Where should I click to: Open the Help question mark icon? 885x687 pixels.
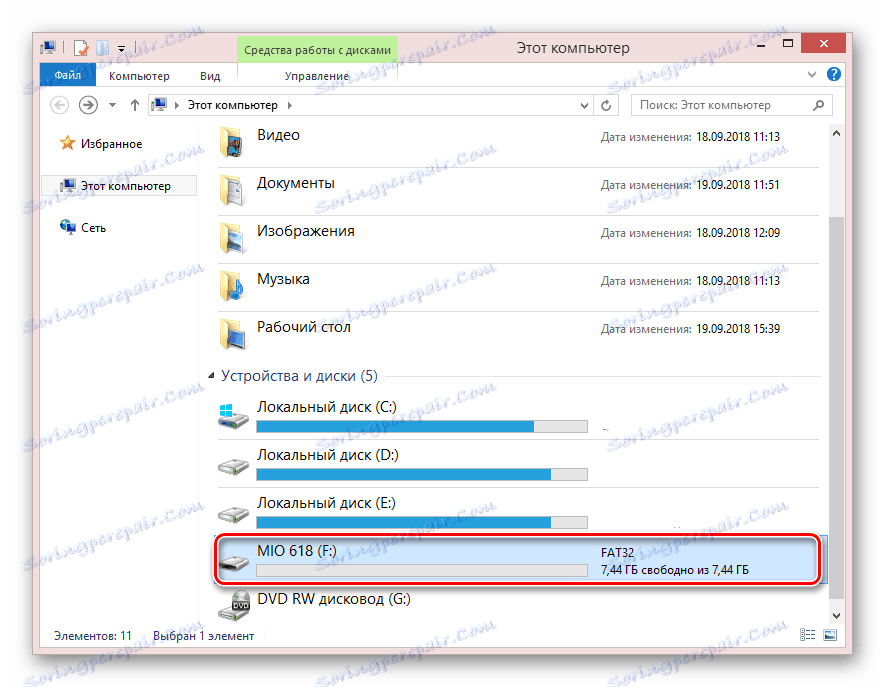tap(834, 74)
